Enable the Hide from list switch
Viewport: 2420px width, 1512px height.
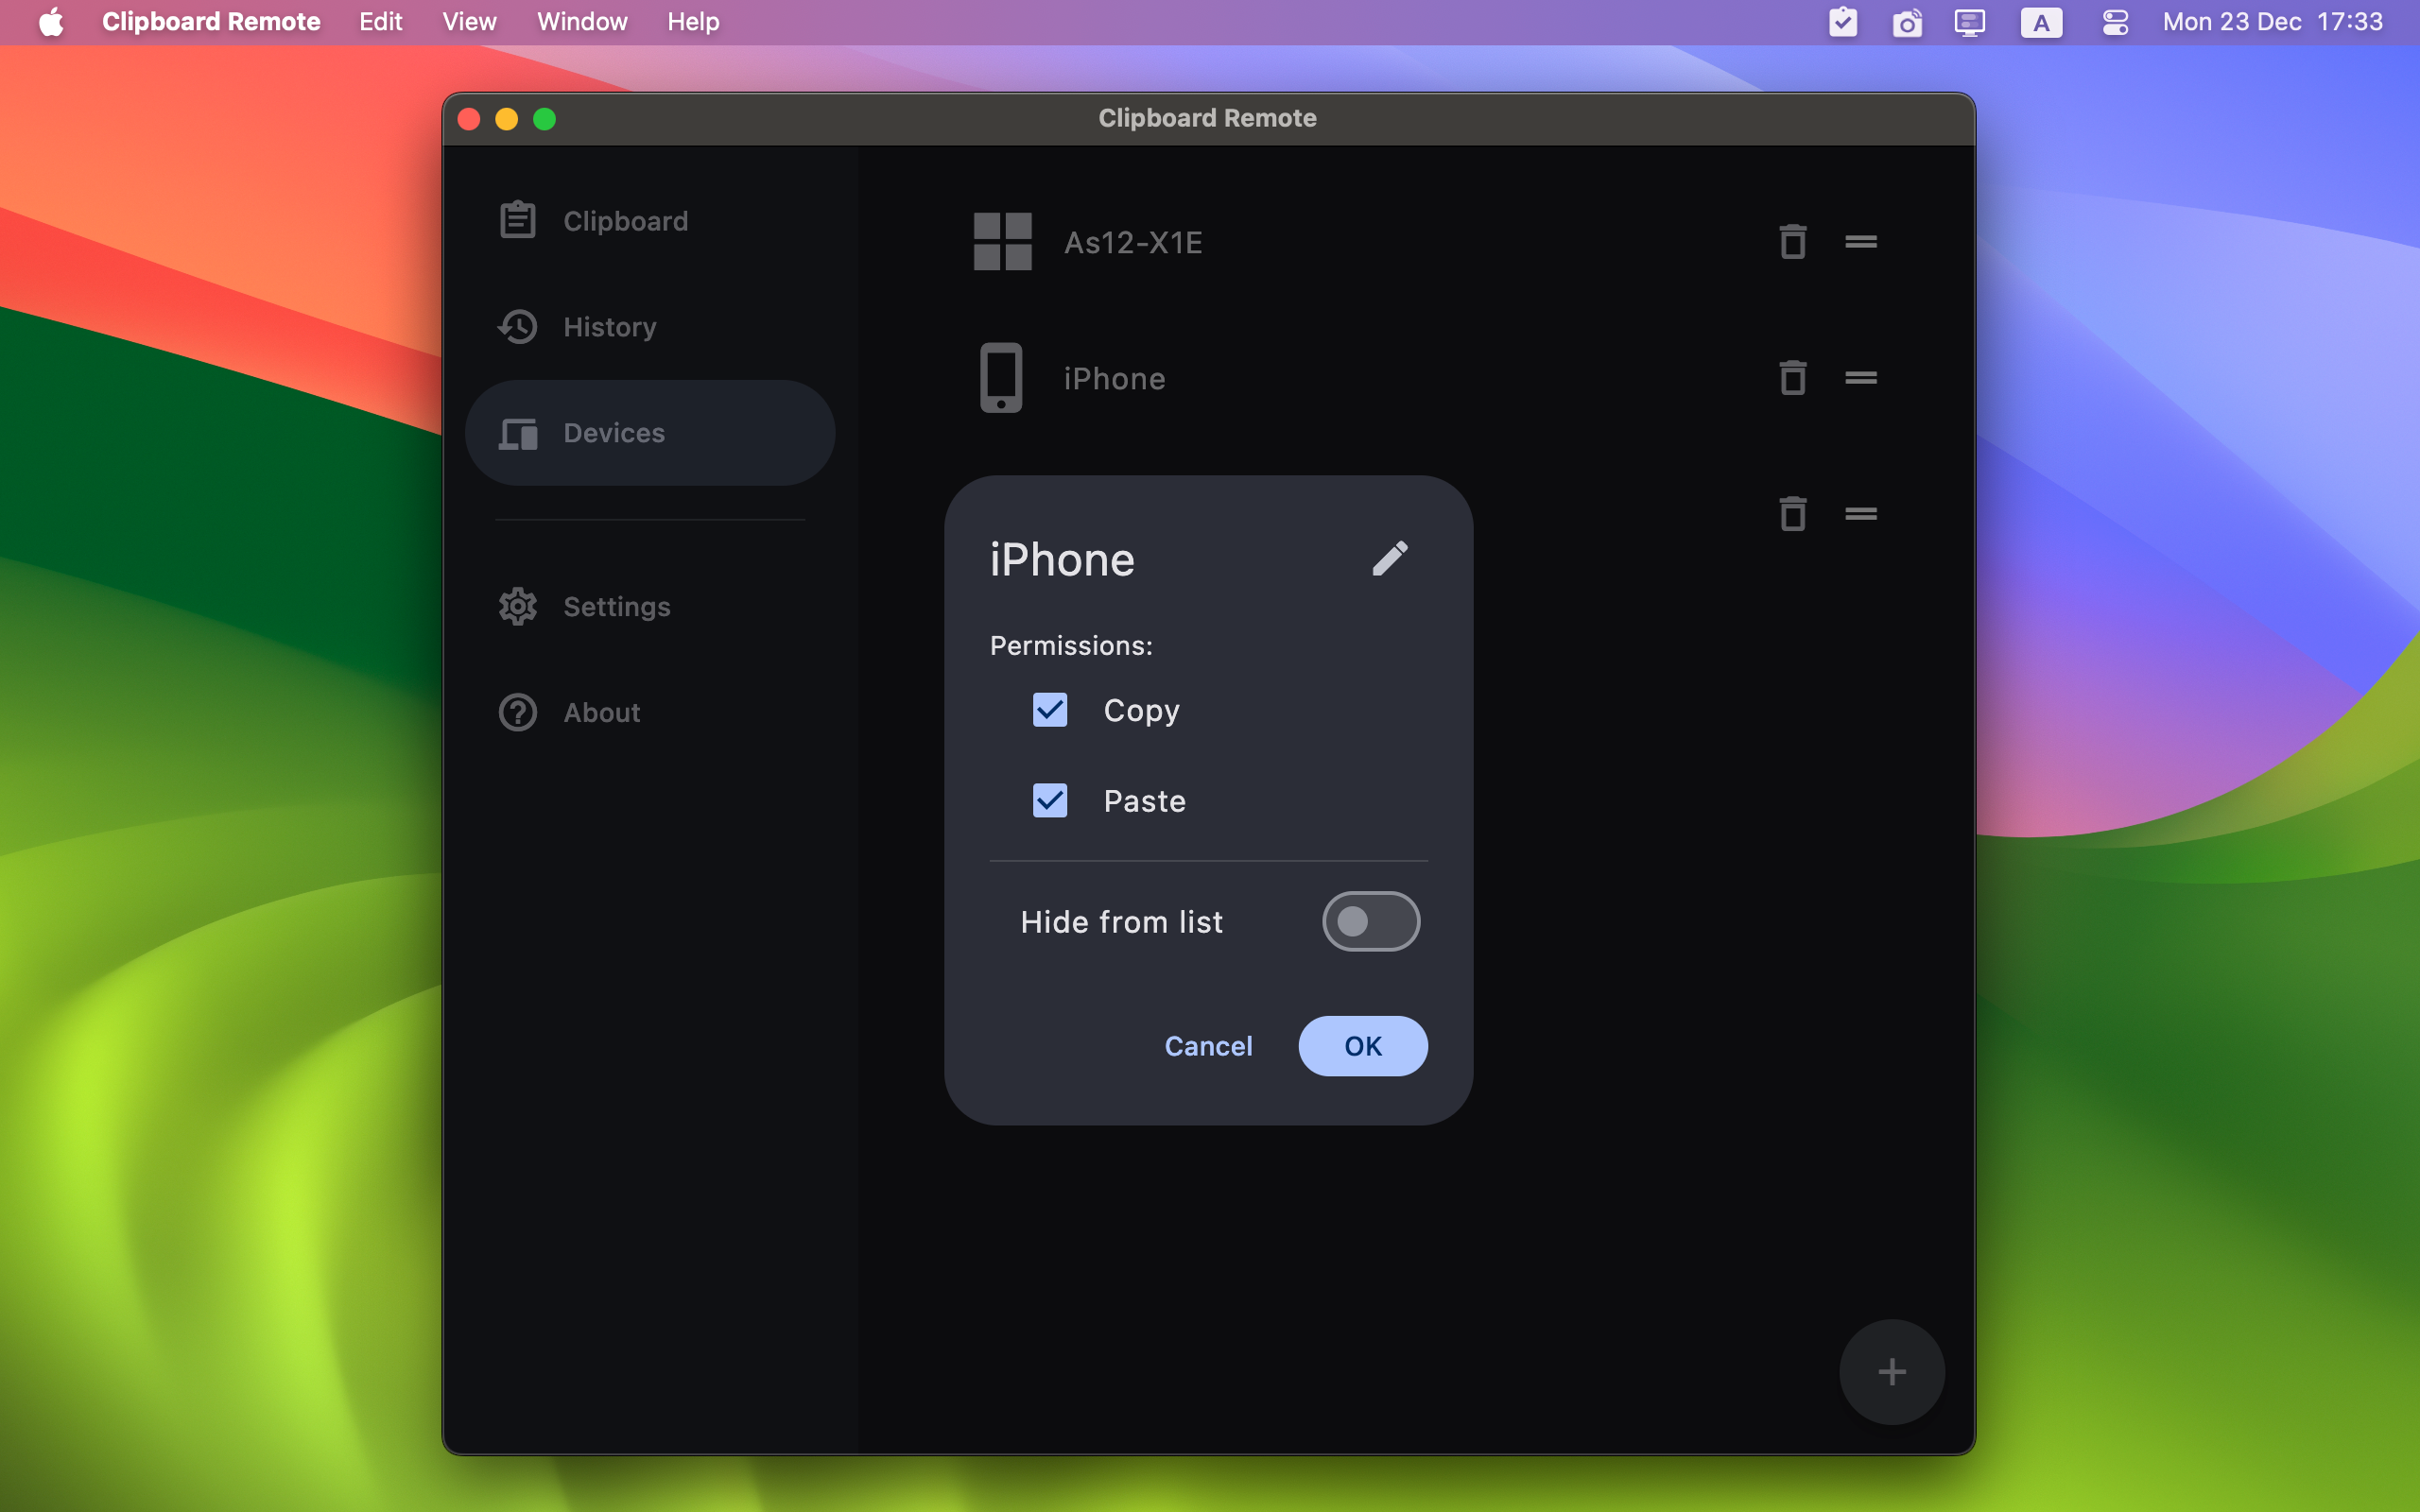(x=1371, y=921)
